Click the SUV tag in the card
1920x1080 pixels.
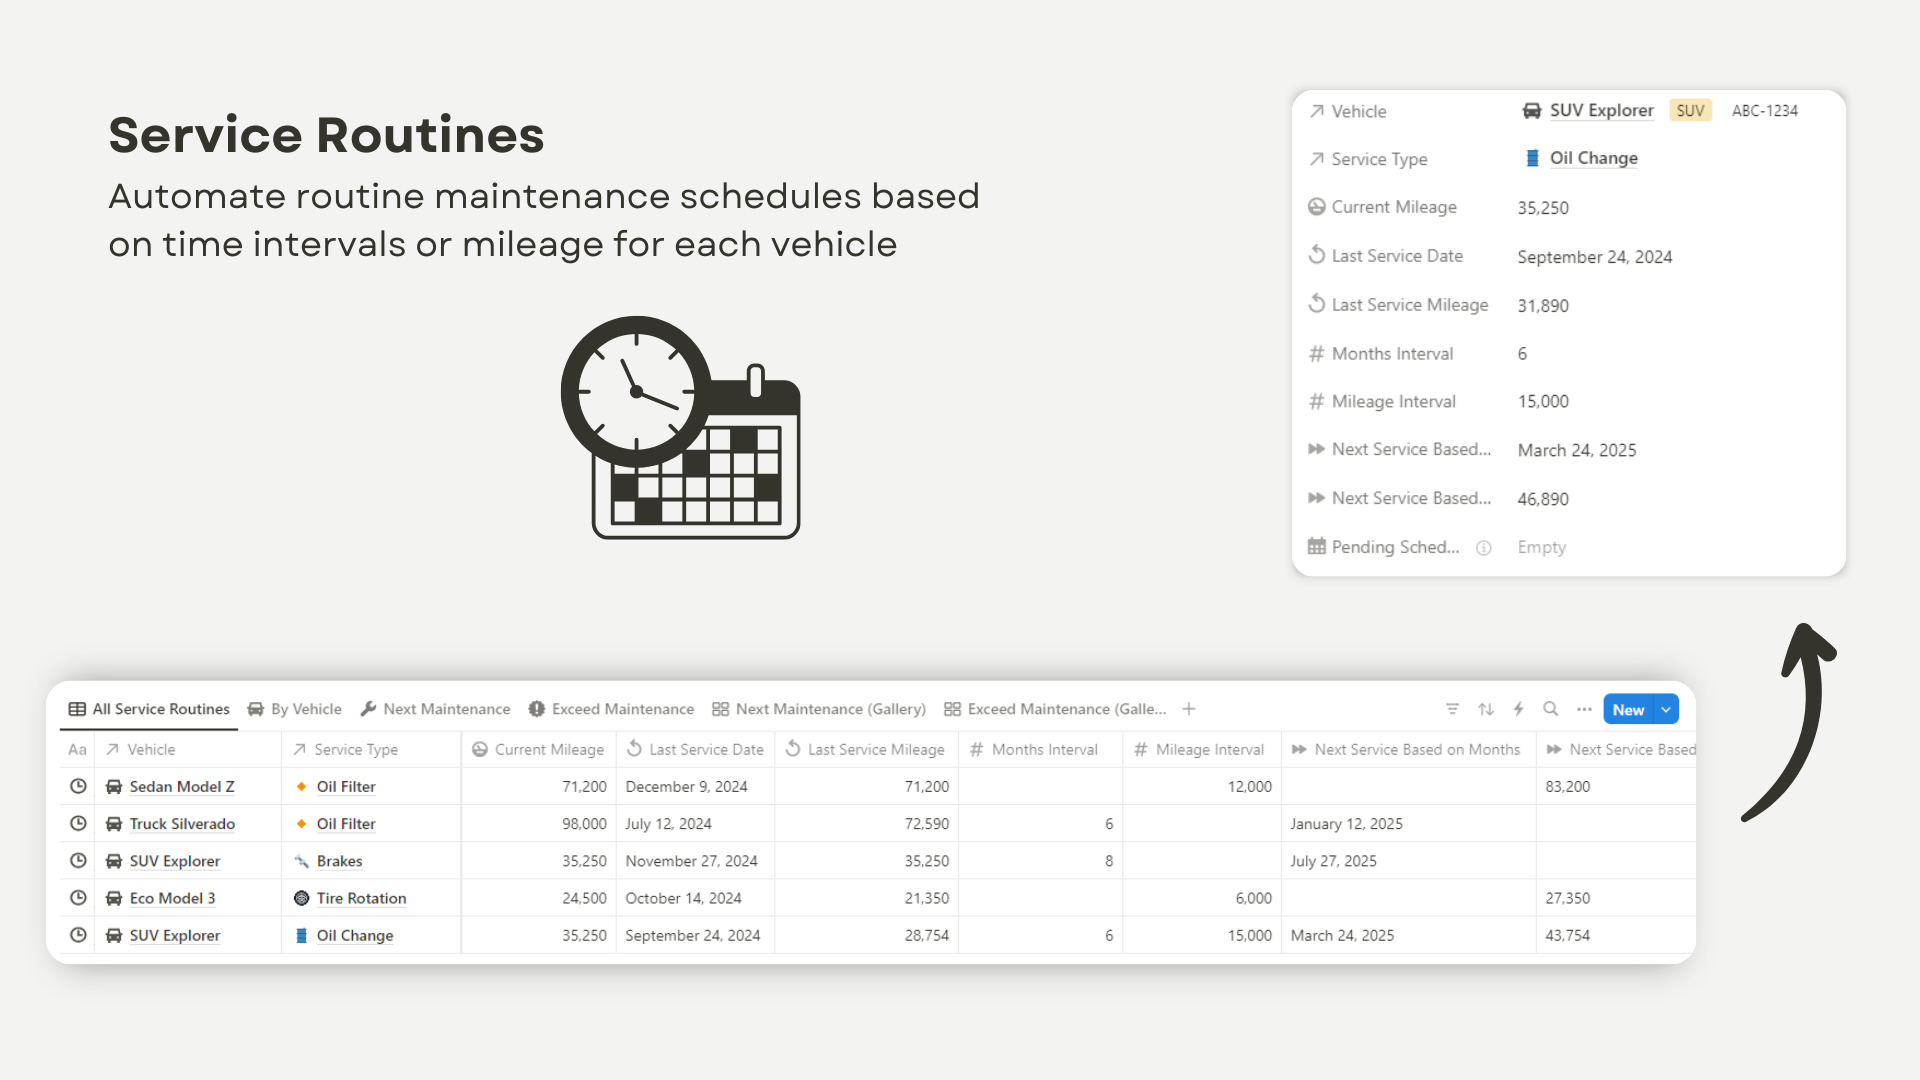pos(1690,111)
